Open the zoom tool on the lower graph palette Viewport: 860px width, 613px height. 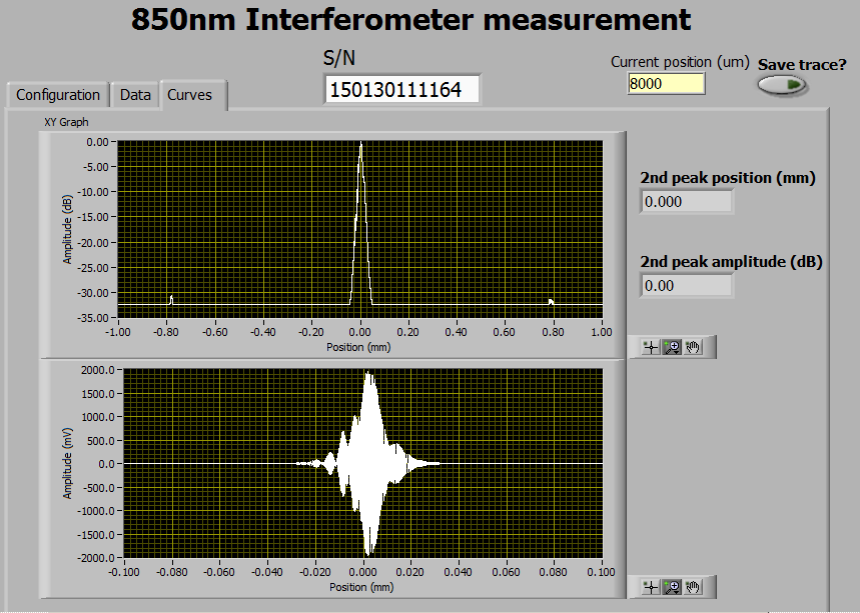[672, 587]
